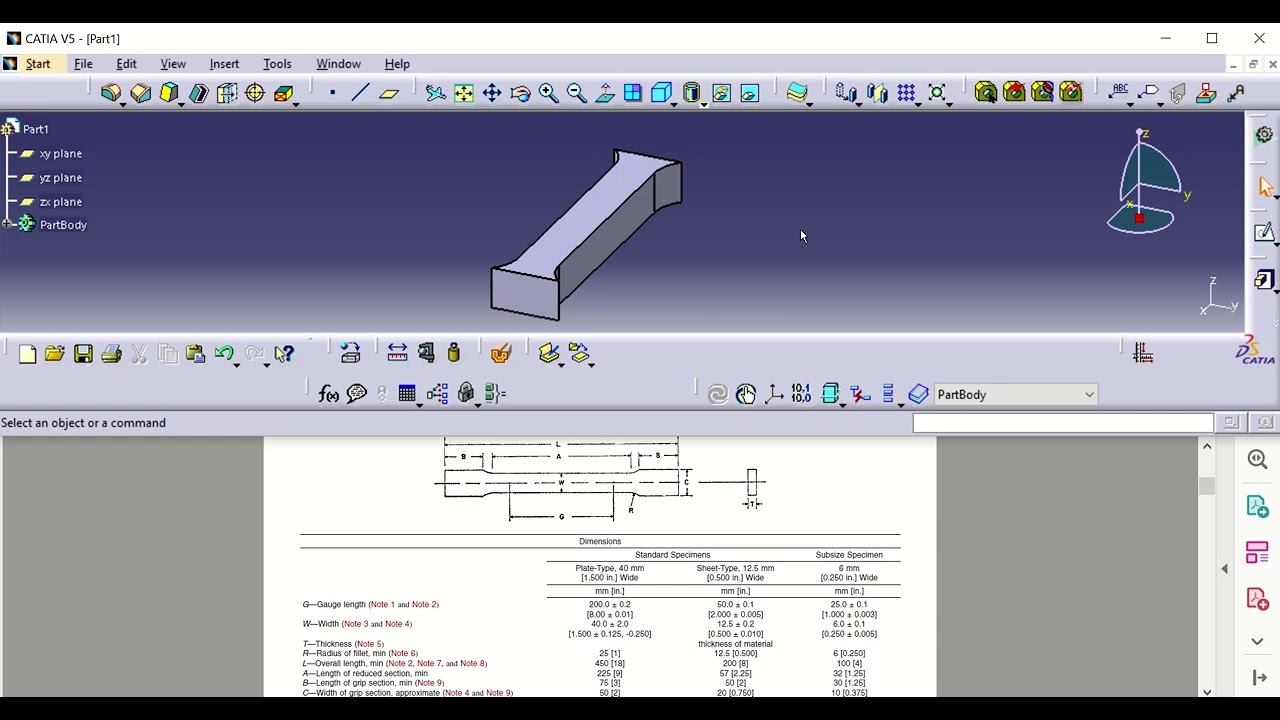Open the Window menu
This screenshot has height=720, width=1280.
click(x=338, y=64)
